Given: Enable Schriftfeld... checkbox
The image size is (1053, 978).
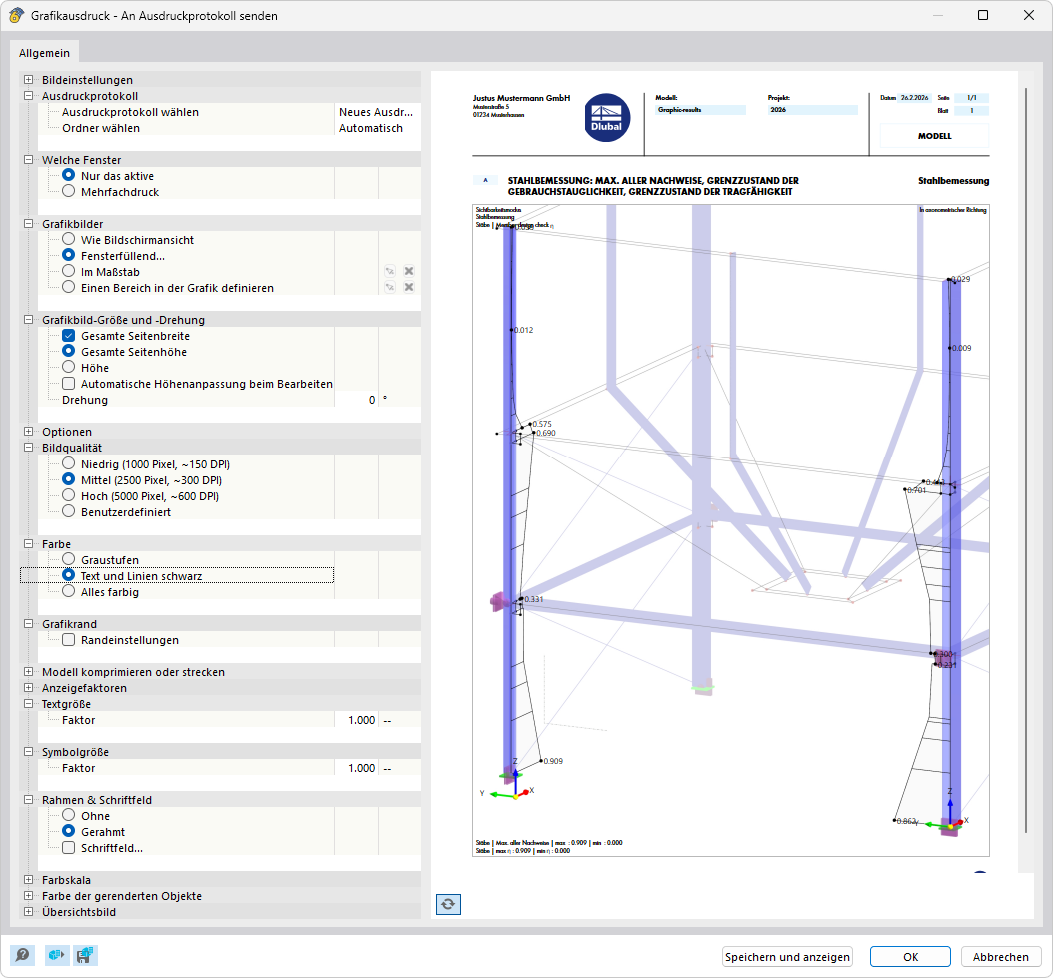Looking at the screenshot, I should (68, 848).
